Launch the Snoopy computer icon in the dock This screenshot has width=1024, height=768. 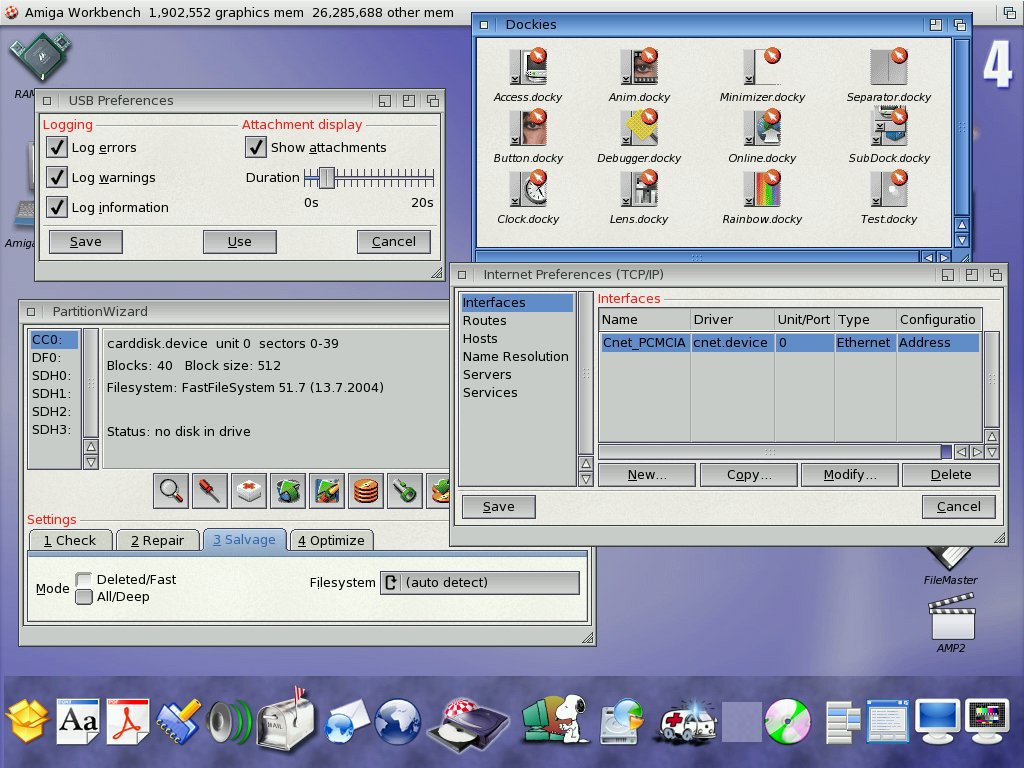(x=556, y=720)
